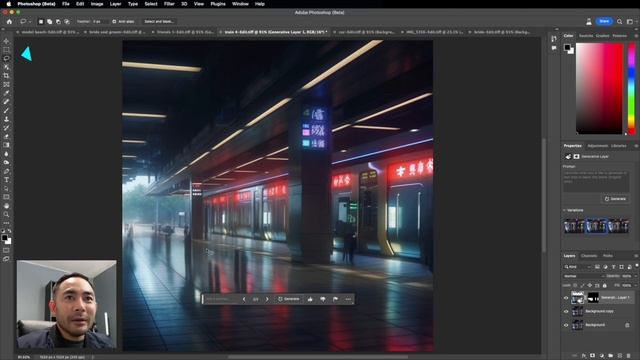The height and width of the screenshot is (360, 640).
Task: Open the Plugins menu
Action: (x=218, y=4)
